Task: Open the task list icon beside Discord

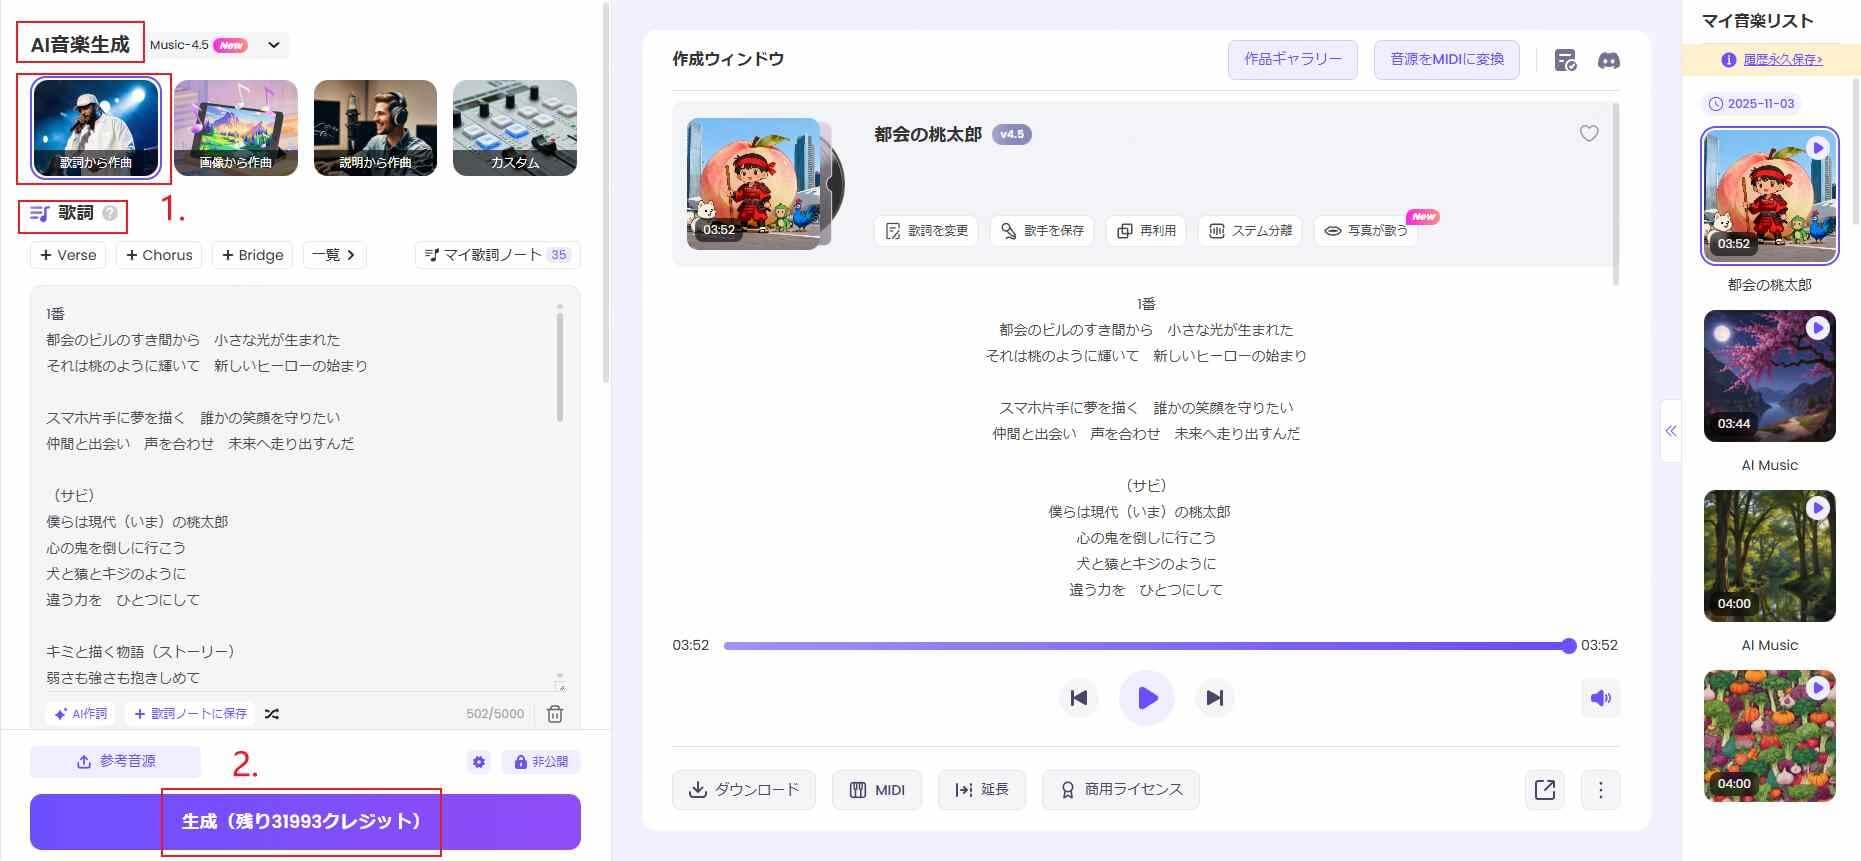Action: tap(1565, 61)
